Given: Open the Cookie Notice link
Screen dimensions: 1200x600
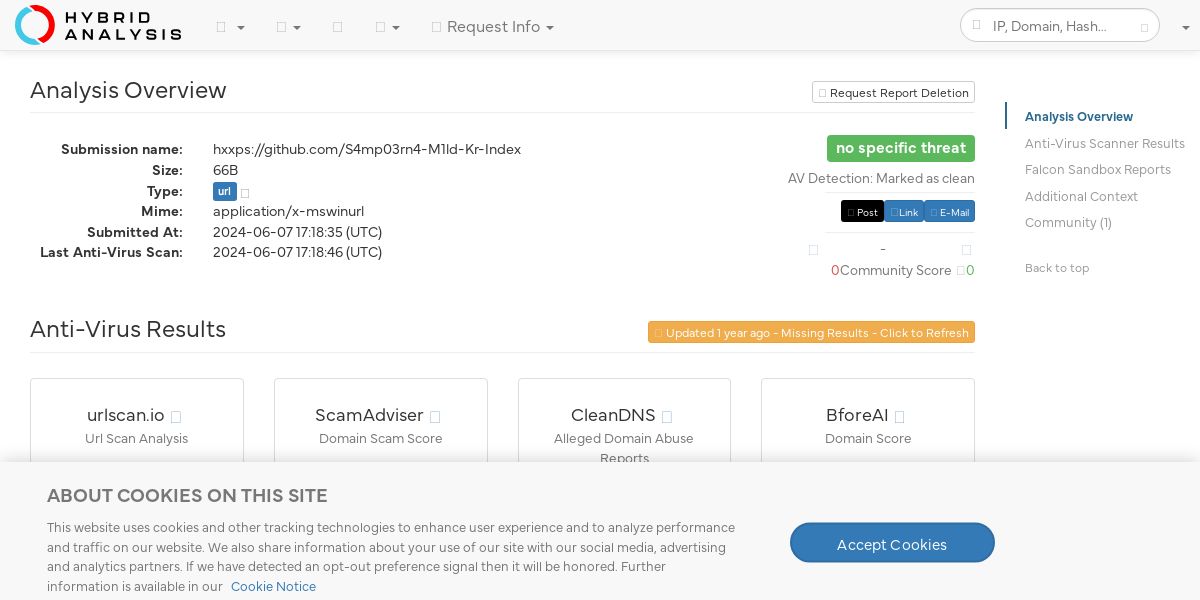Looking at the screenshot, I should tap(273, 587).
